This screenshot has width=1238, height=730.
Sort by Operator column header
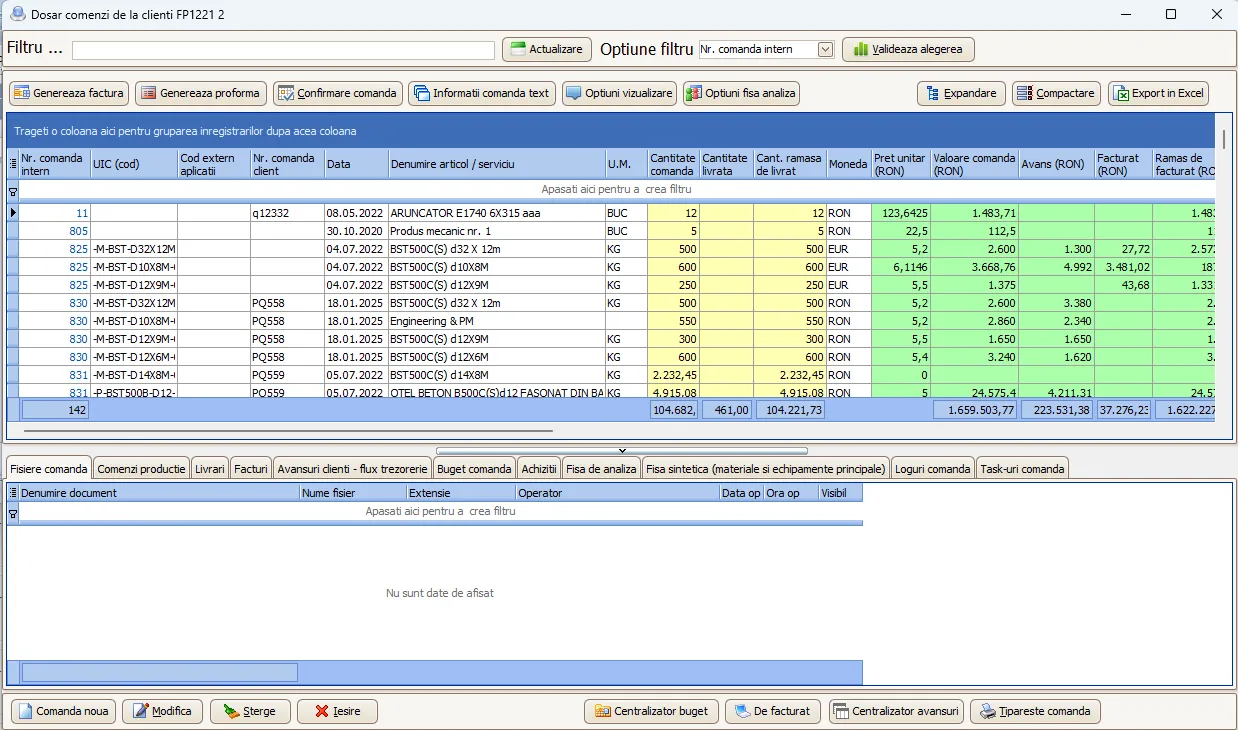click(617, 493)
